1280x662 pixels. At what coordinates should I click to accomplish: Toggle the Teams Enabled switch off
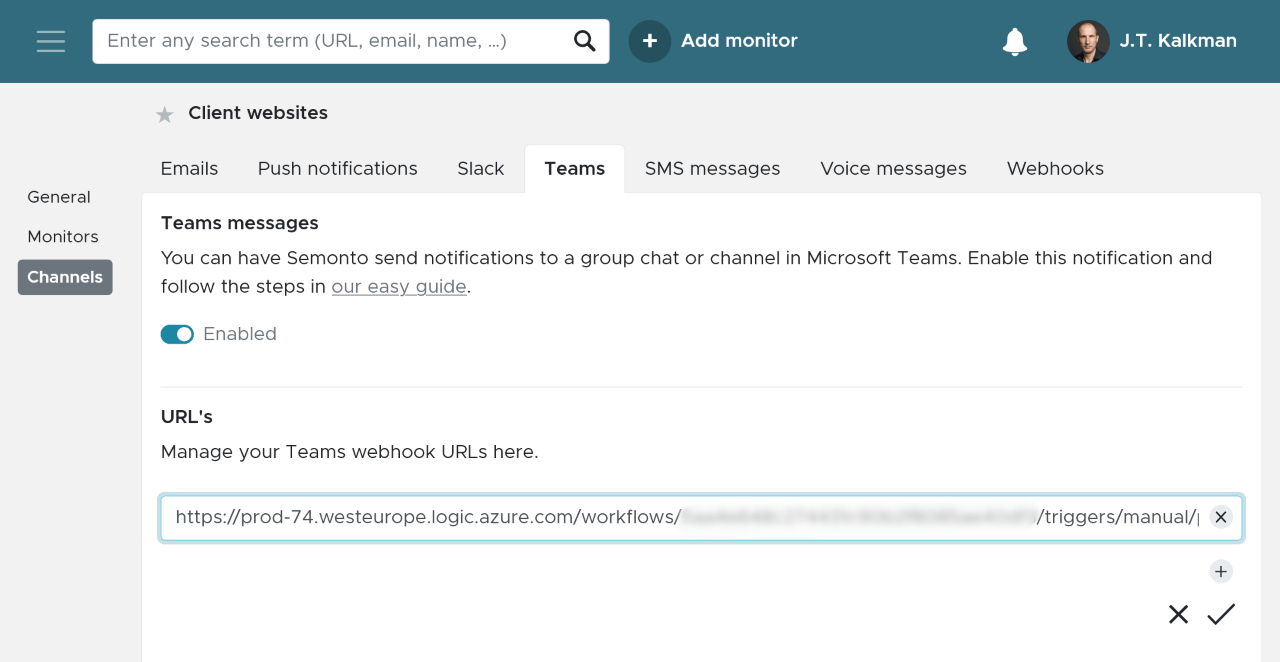coord(177,334)
